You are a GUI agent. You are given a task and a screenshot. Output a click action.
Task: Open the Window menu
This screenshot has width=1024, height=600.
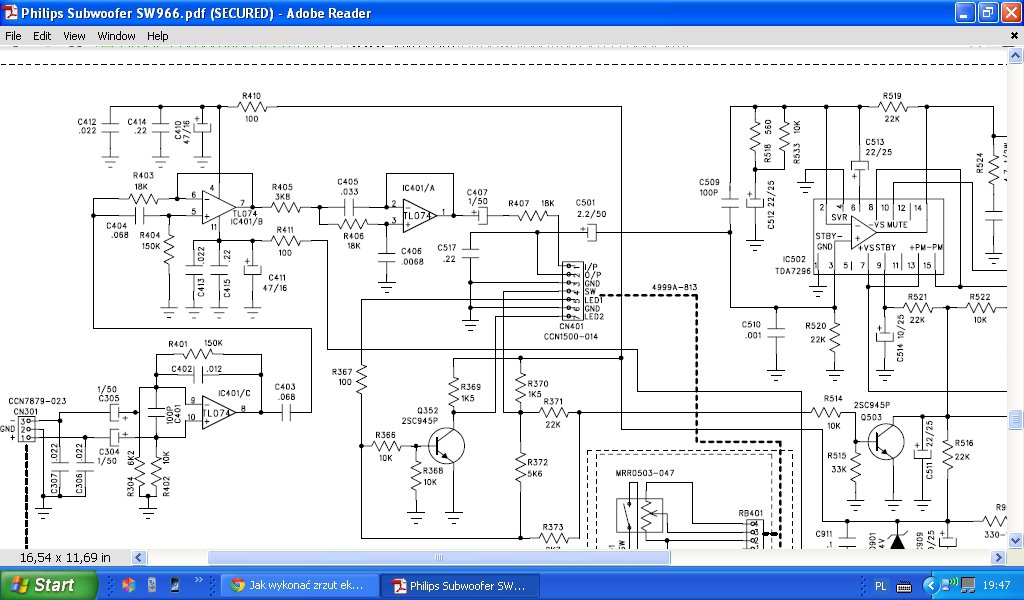click(x=116, y=36)
